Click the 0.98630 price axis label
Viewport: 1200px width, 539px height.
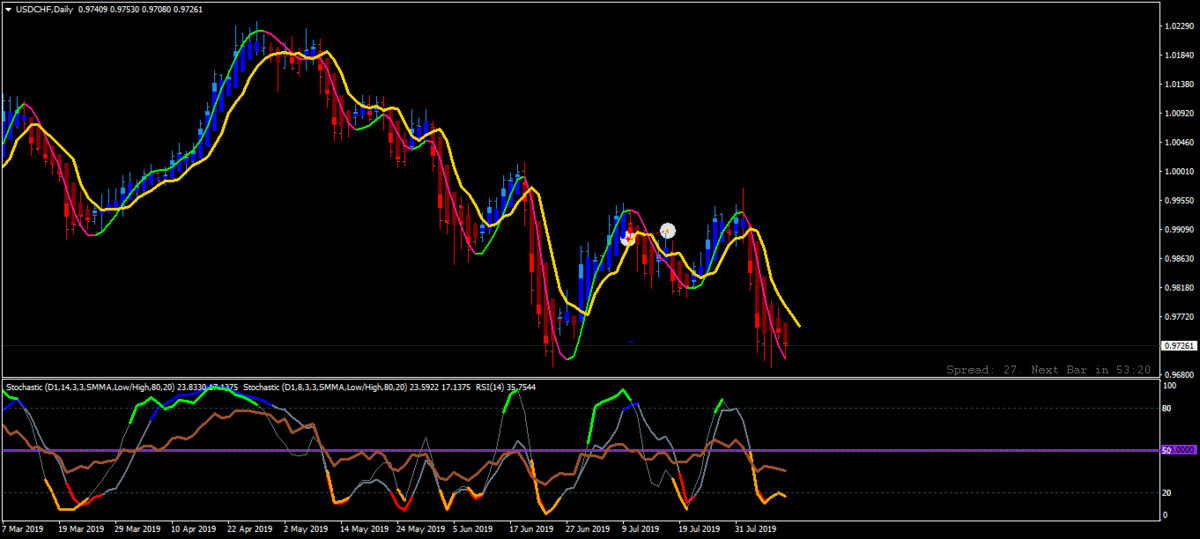[1180, 259]
